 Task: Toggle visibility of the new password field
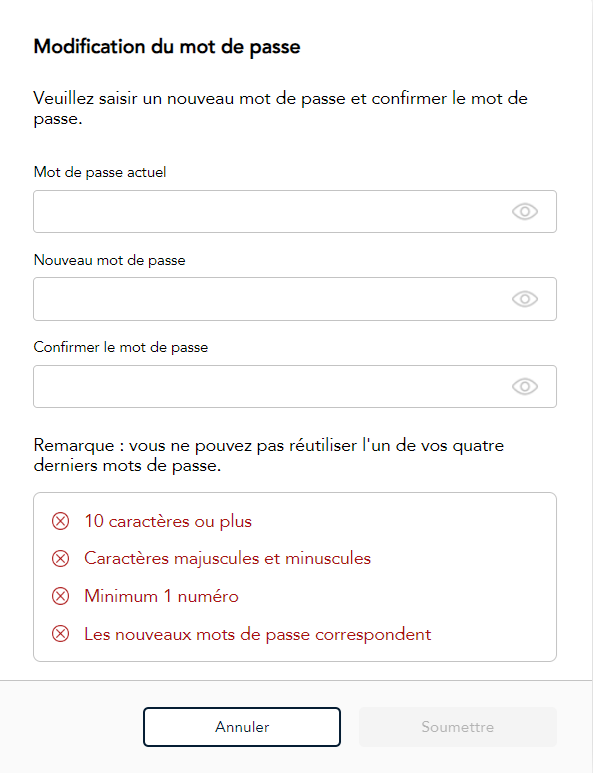(524, 299)
